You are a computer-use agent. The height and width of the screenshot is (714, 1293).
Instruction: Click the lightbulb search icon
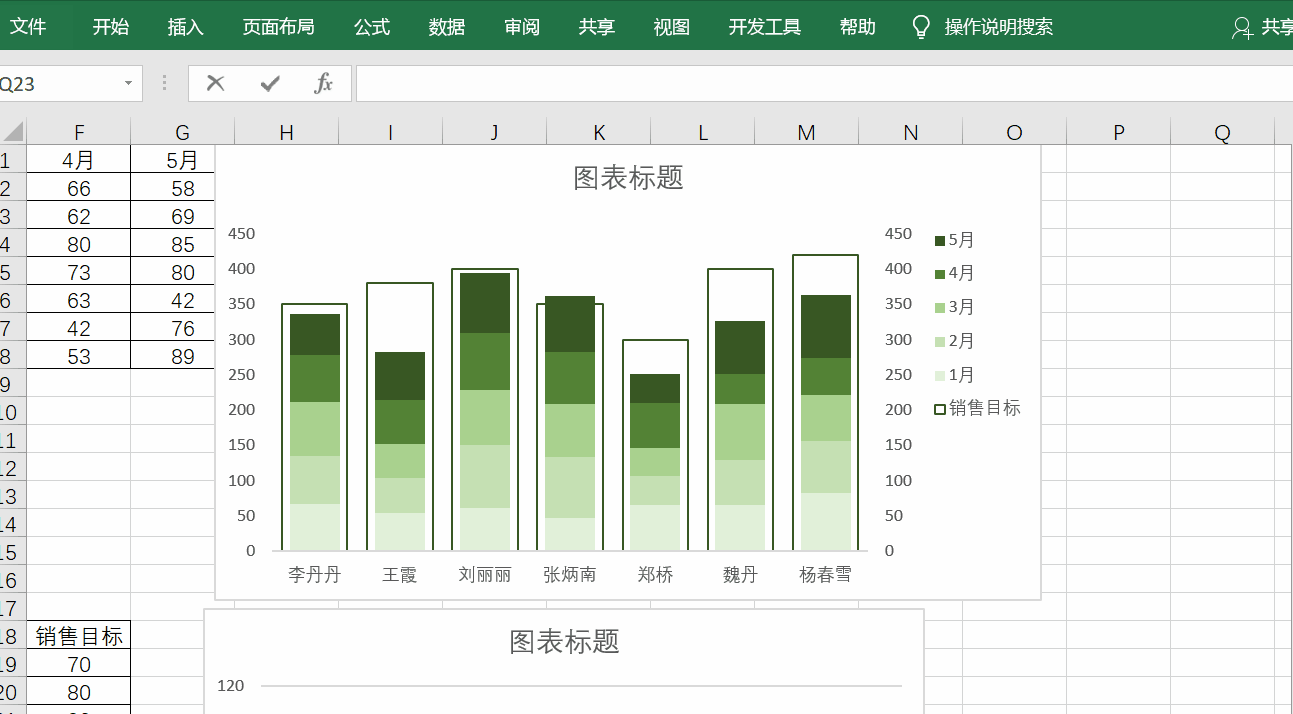pos(921,27)
